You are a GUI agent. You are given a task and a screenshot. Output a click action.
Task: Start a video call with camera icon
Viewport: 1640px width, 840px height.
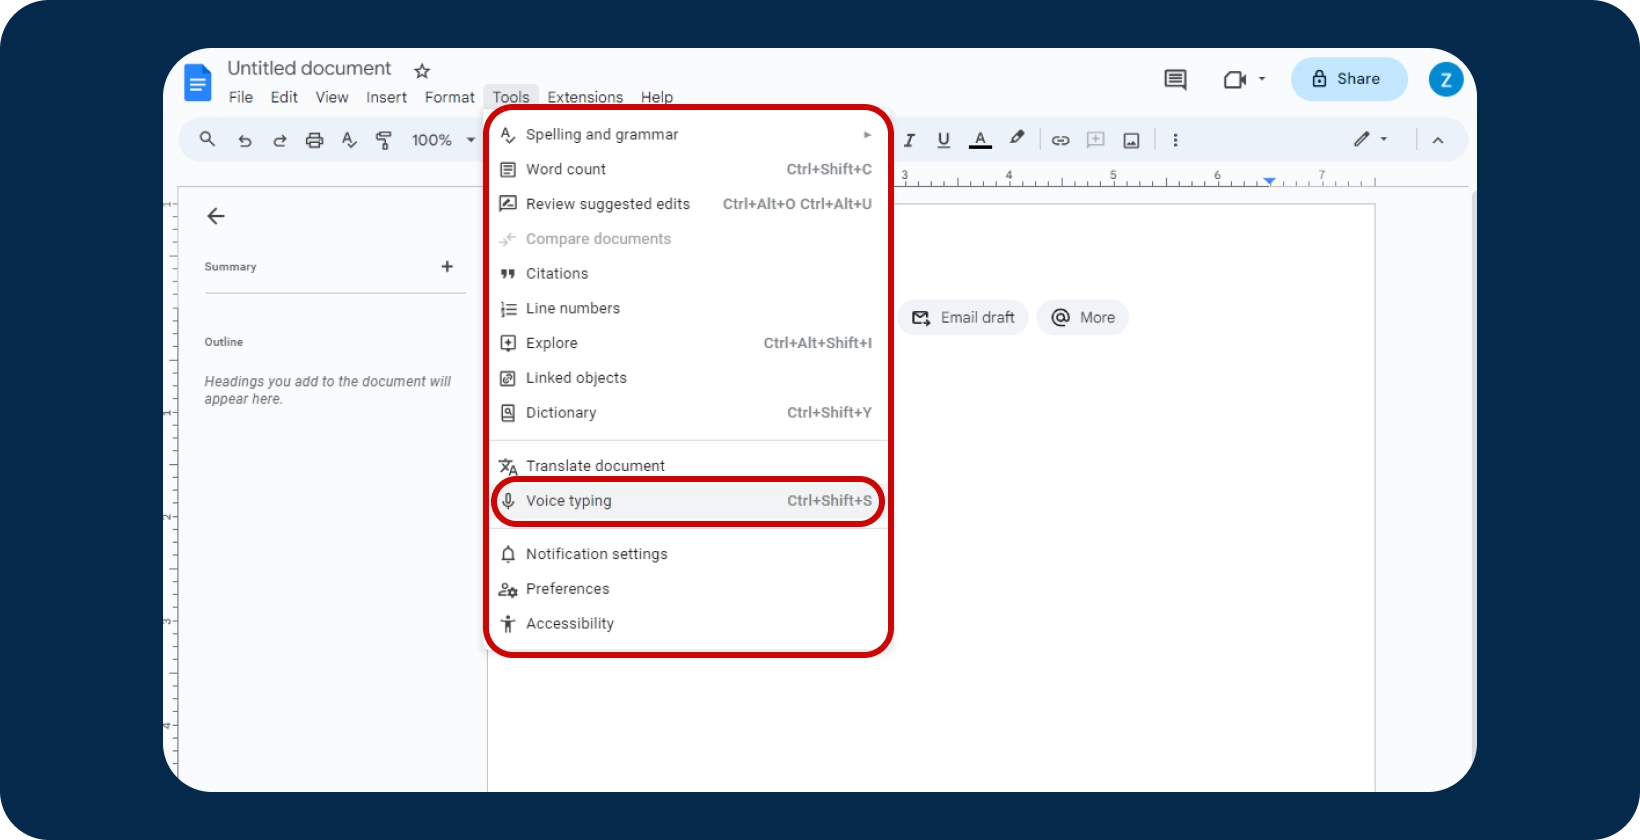1235,79
